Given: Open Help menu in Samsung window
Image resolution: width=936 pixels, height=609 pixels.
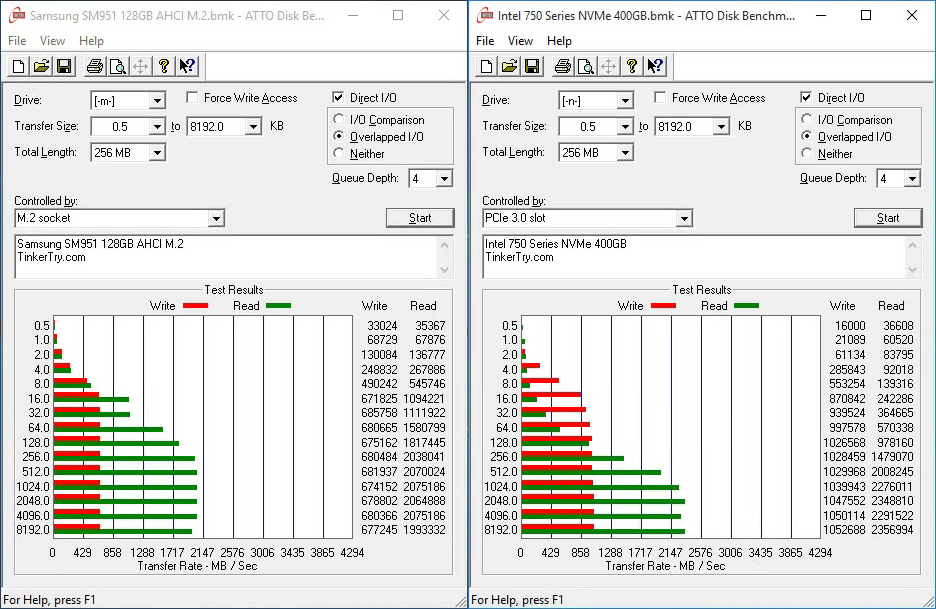Looking at the screenshot, I should 91,41.
